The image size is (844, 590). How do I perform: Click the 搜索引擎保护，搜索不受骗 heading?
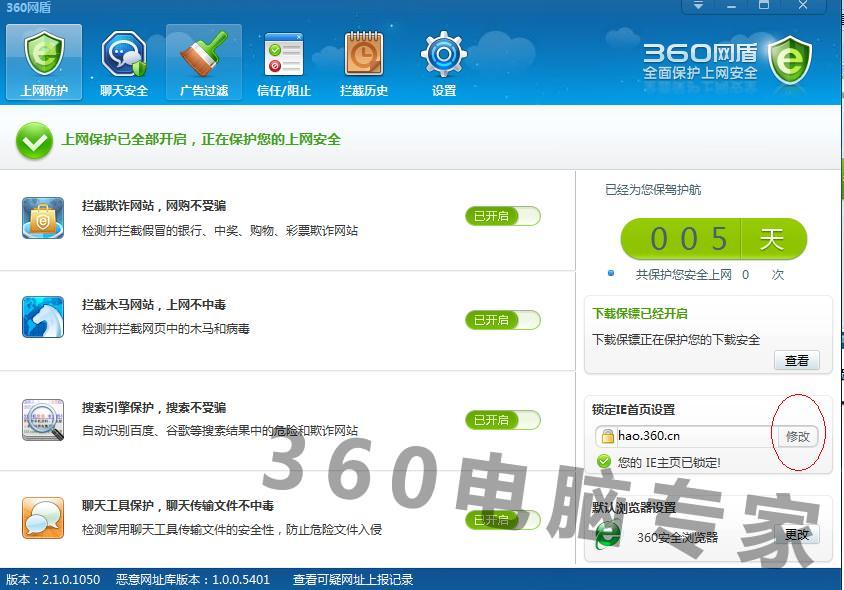coord(154,408)
